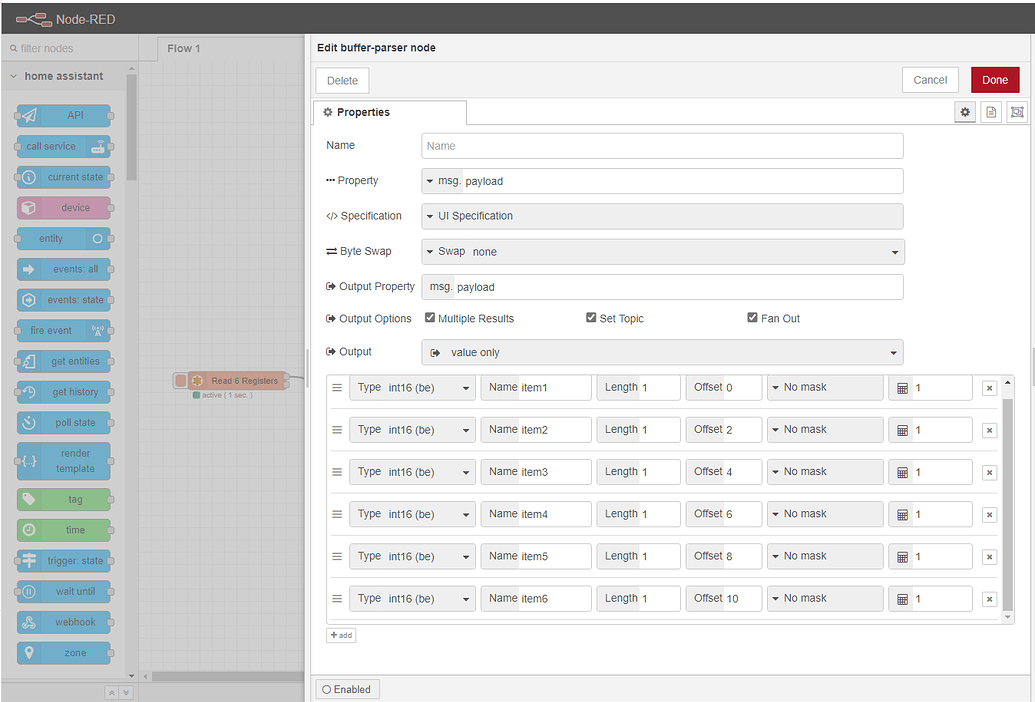Viewport: 1035px width, 702px height.
Task: Click the red Done button
Action: (995, 80)
